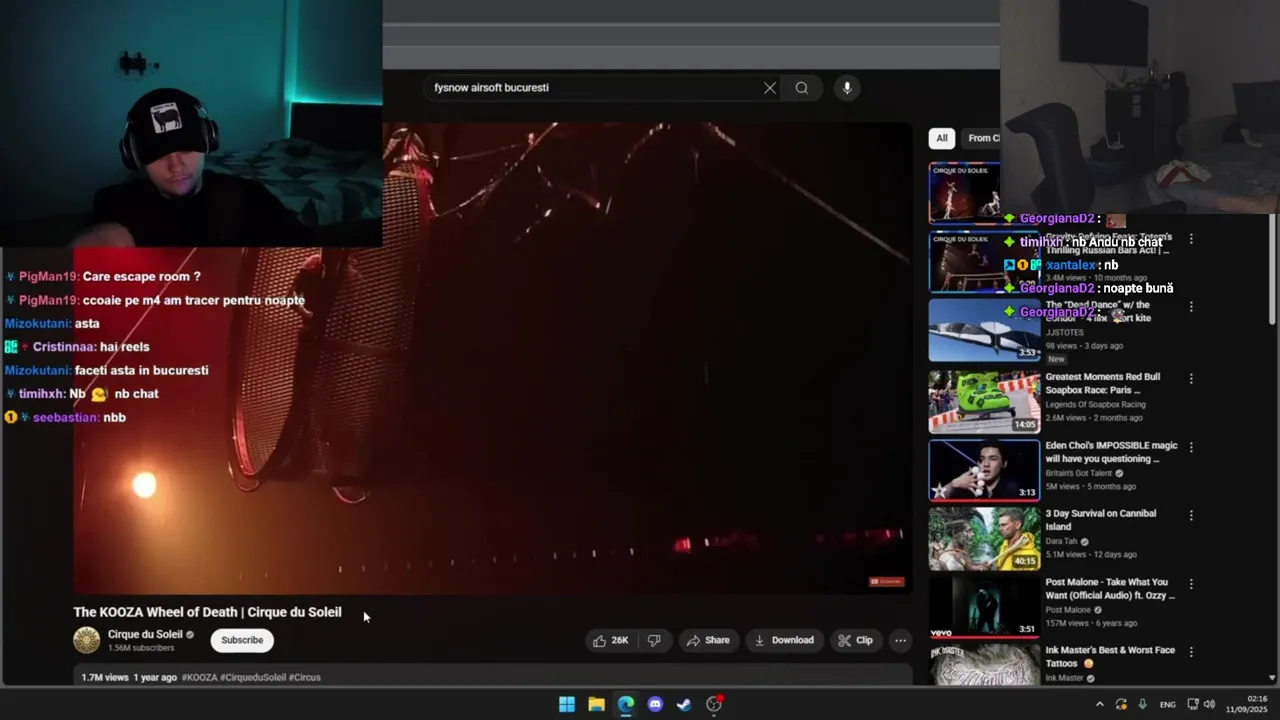Open File Explorer from the taskbar

596,704
